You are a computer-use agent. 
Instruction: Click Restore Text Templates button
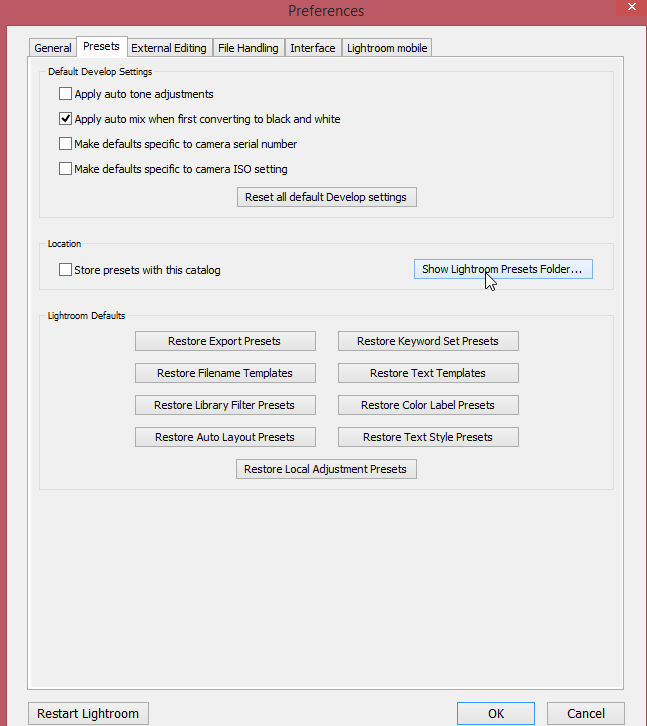[428, 373]
